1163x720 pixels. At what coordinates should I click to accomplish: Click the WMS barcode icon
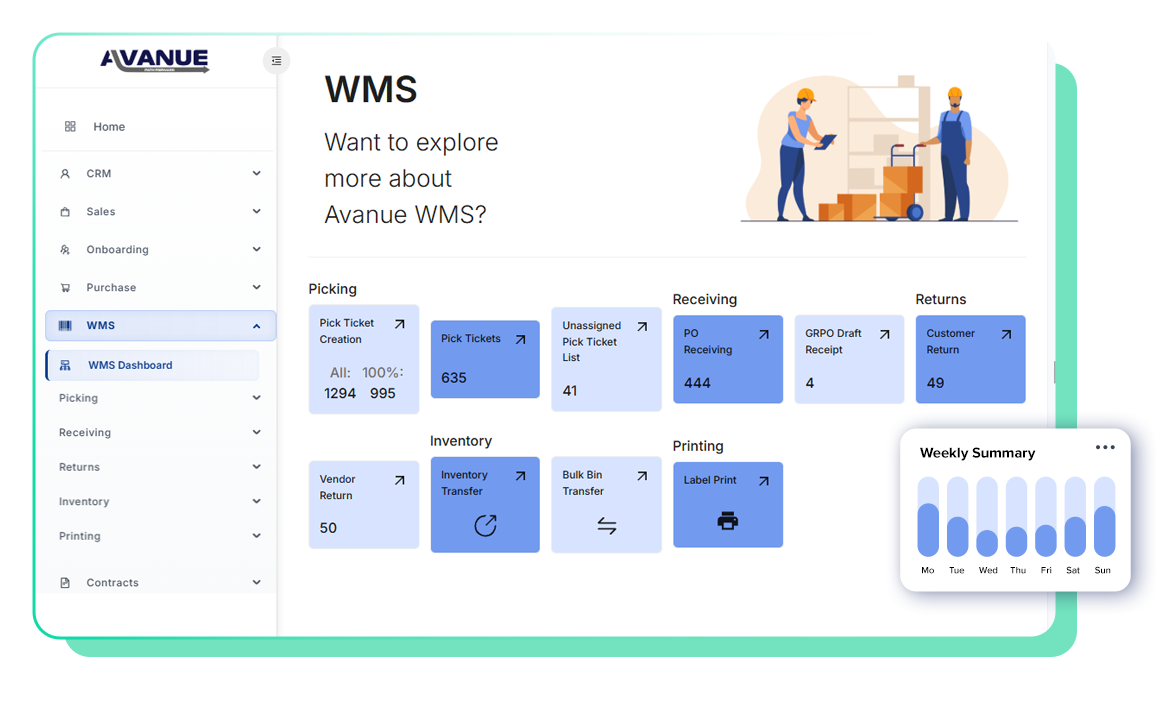click(65, 326)
